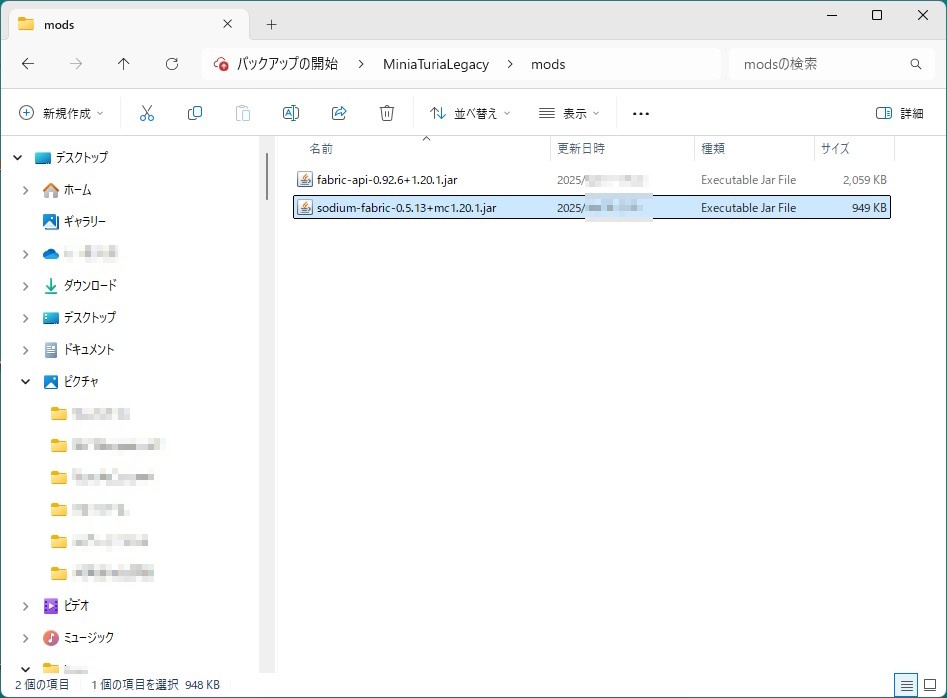Close the mods tab
The height and width of the screenshot is (698, 947).
(228, 24)
